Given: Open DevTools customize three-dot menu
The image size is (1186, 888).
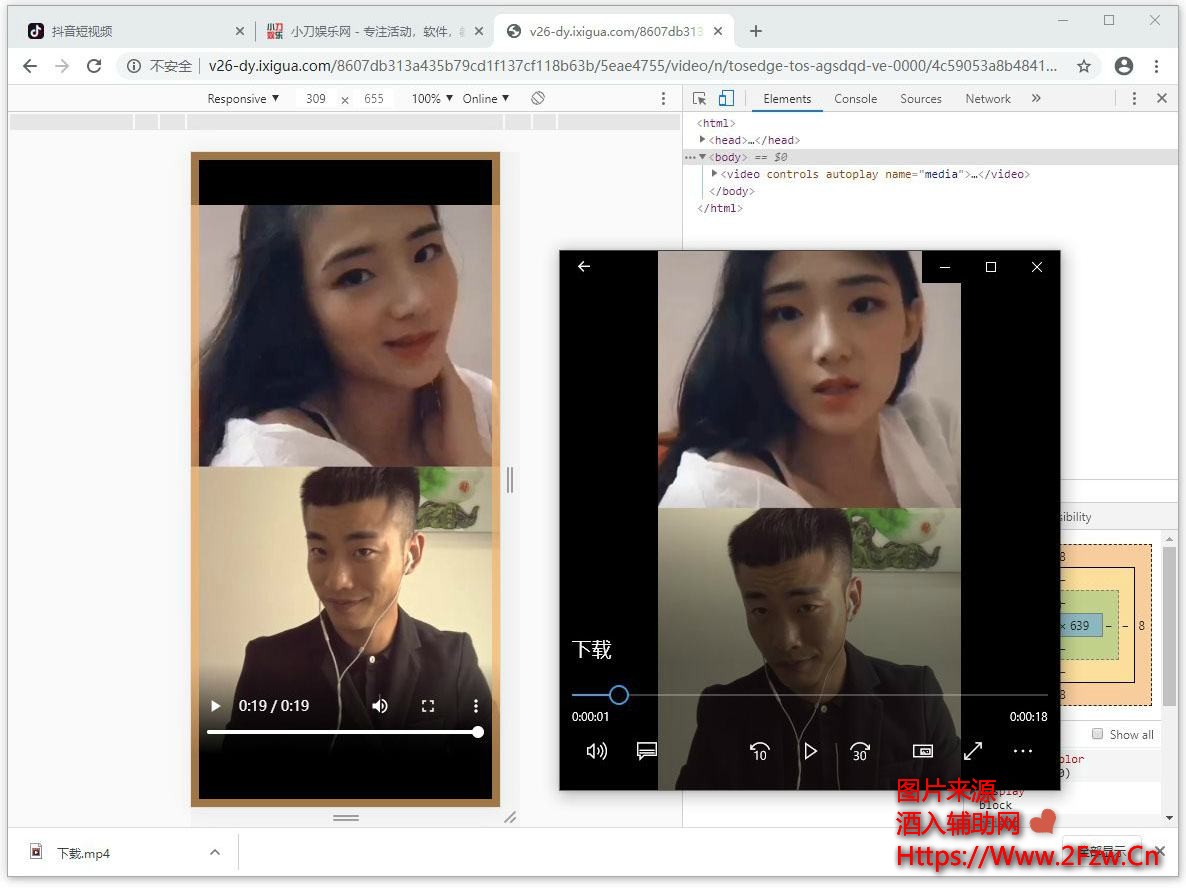Looking at the screenshot, I should 1134,99.
